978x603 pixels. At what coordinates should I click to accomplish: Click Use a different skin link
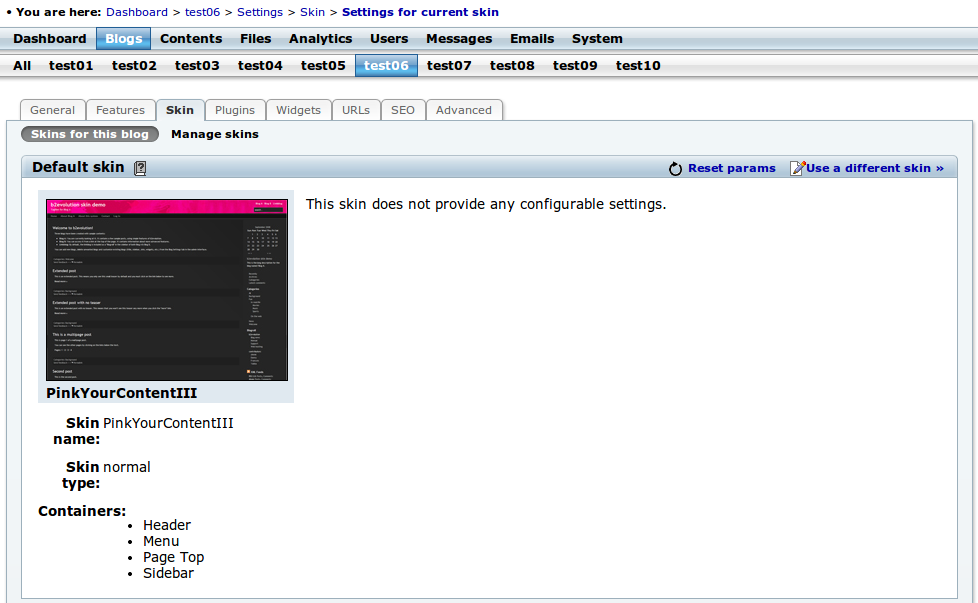click(875, 168)
